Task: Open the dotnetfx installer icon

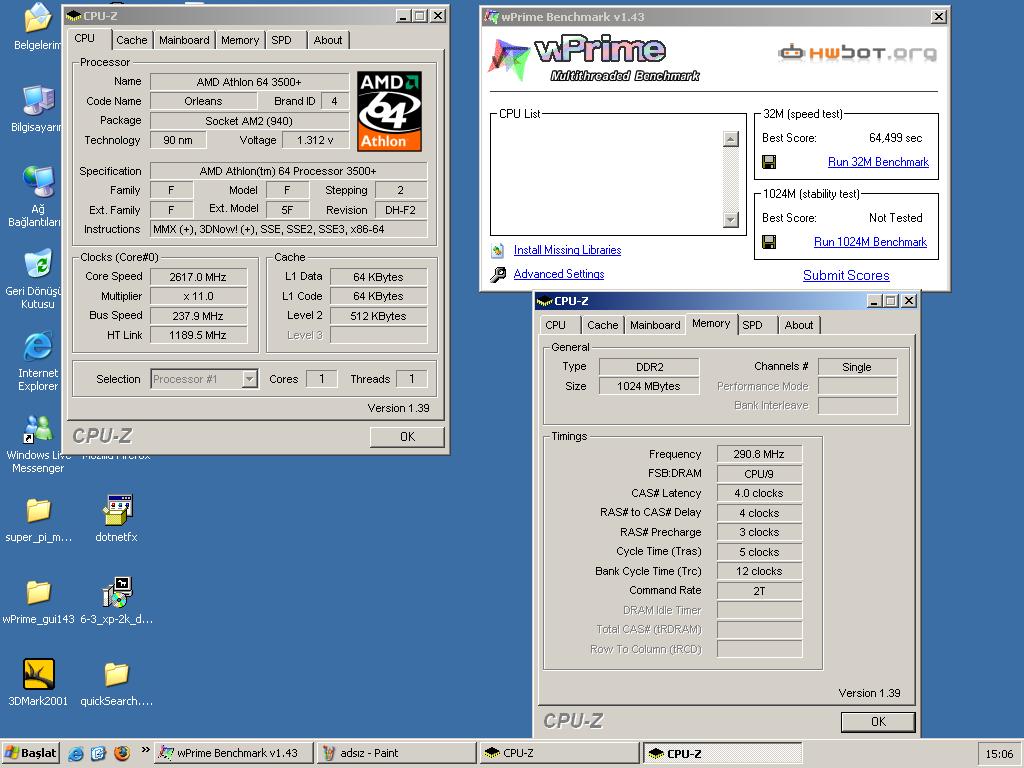Action: pos(118,510)
